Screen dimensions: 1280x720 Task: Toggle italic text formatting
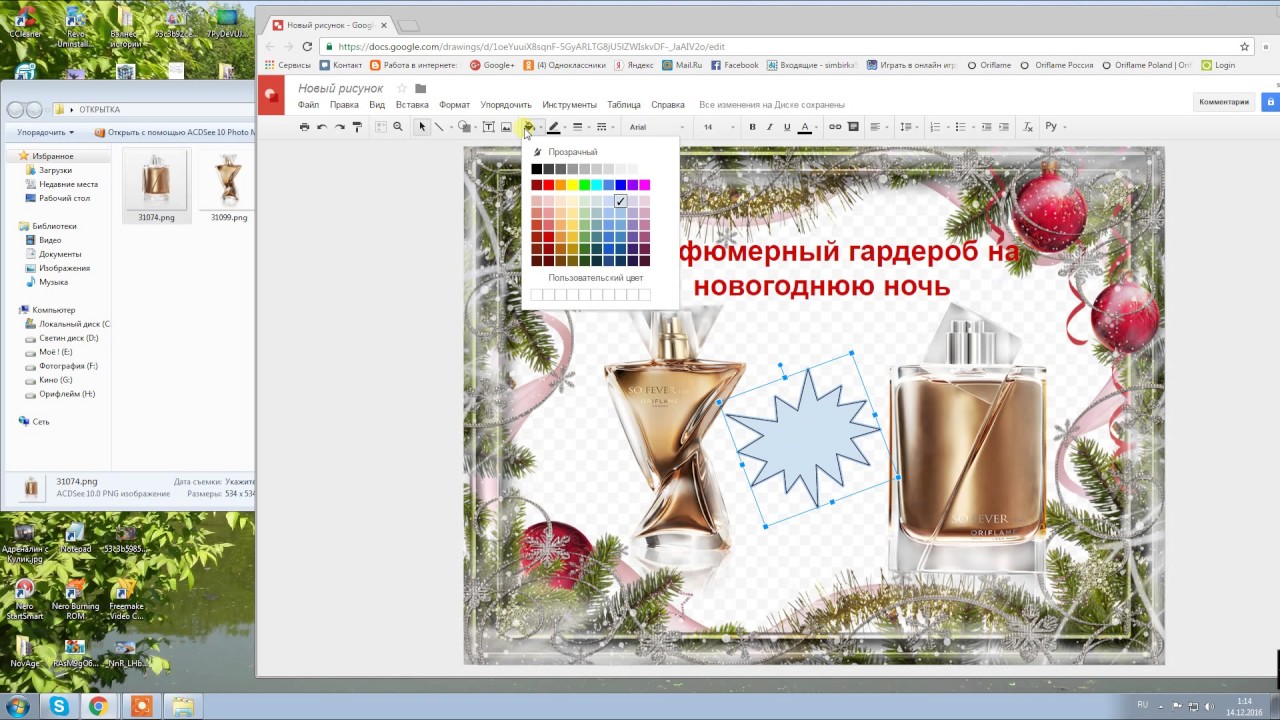pos(770,127)
